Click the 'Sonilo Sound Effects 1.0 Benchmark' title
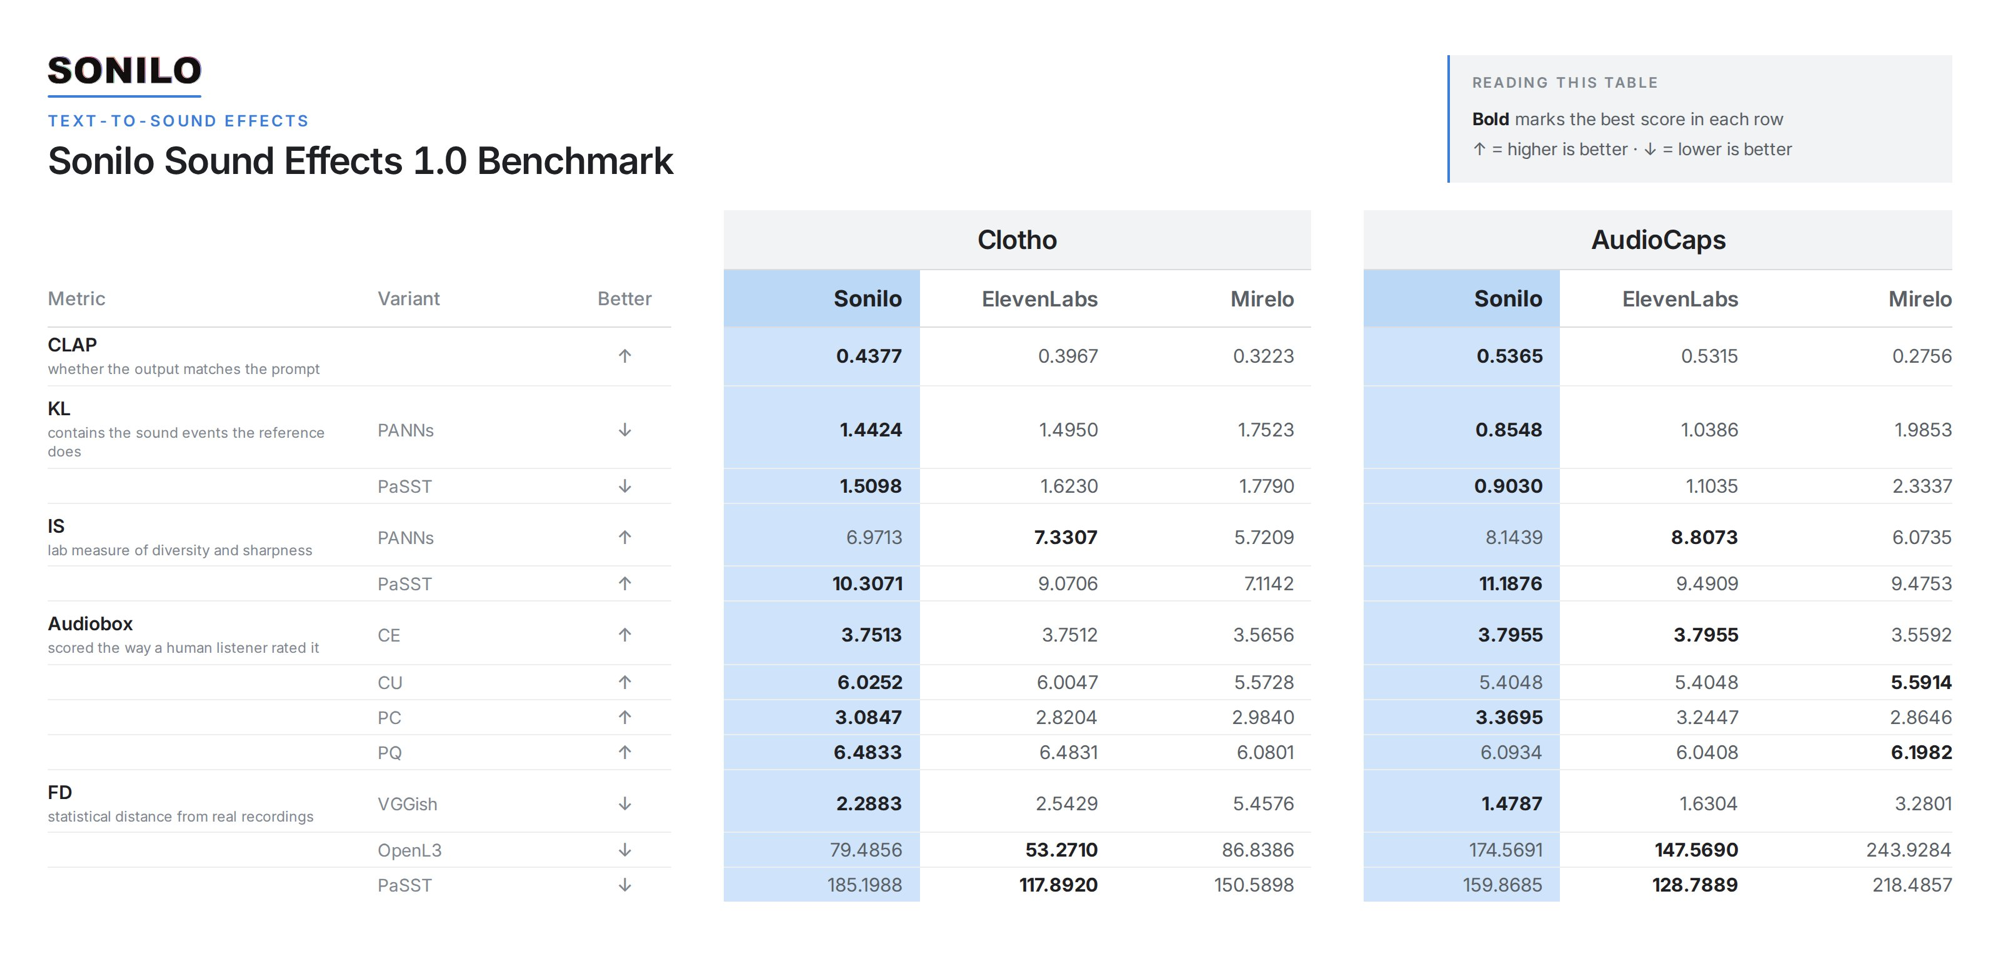 point(361,161)
